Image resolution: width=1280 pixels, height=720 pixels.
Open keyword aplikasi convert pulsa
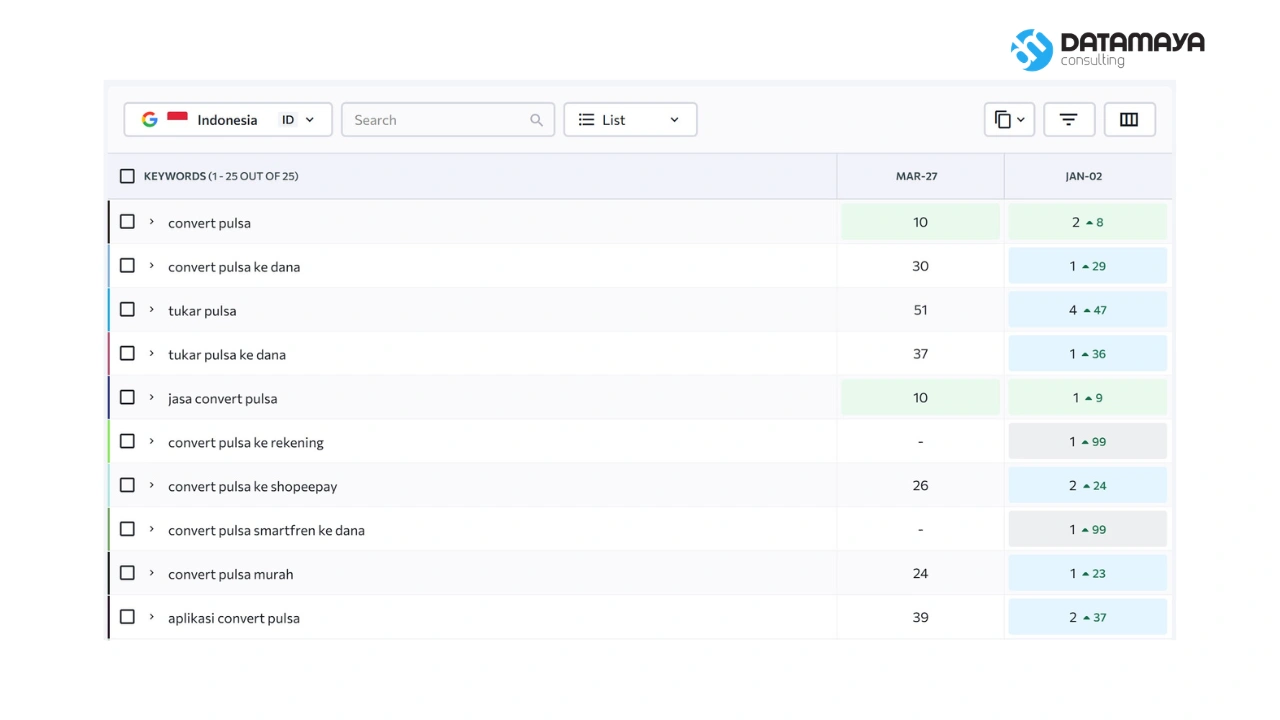[x=234, y=618]
